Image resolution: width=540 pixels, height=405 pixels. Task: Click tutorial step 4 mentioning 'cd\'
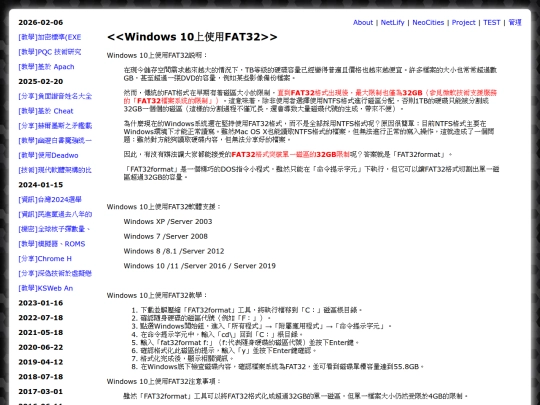(x=222, y=334)
